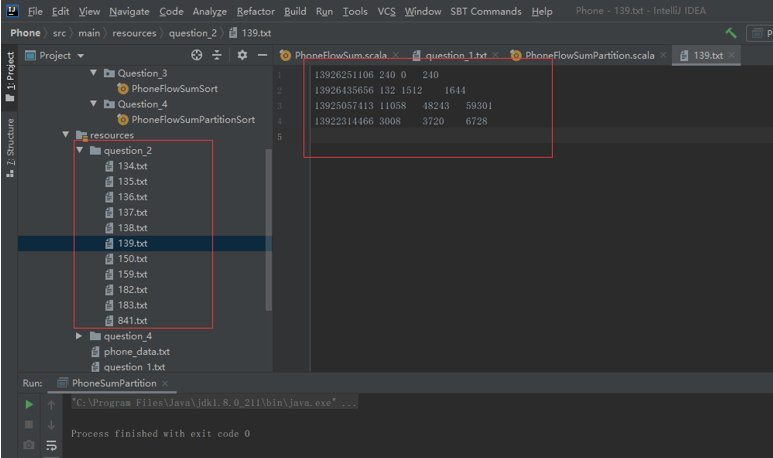Open the Help menu

(542, 11)
